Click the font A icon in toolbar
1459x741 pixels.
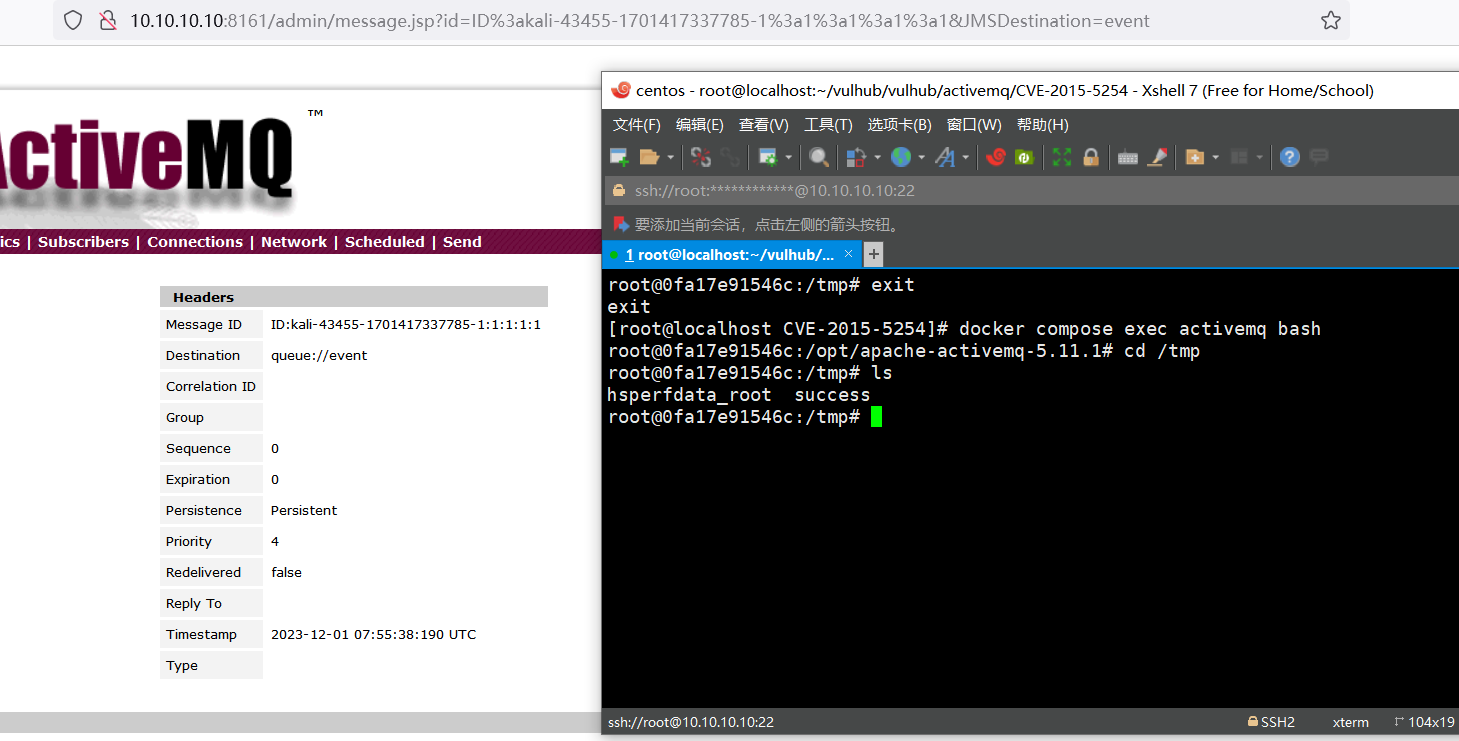coord(945,157)
